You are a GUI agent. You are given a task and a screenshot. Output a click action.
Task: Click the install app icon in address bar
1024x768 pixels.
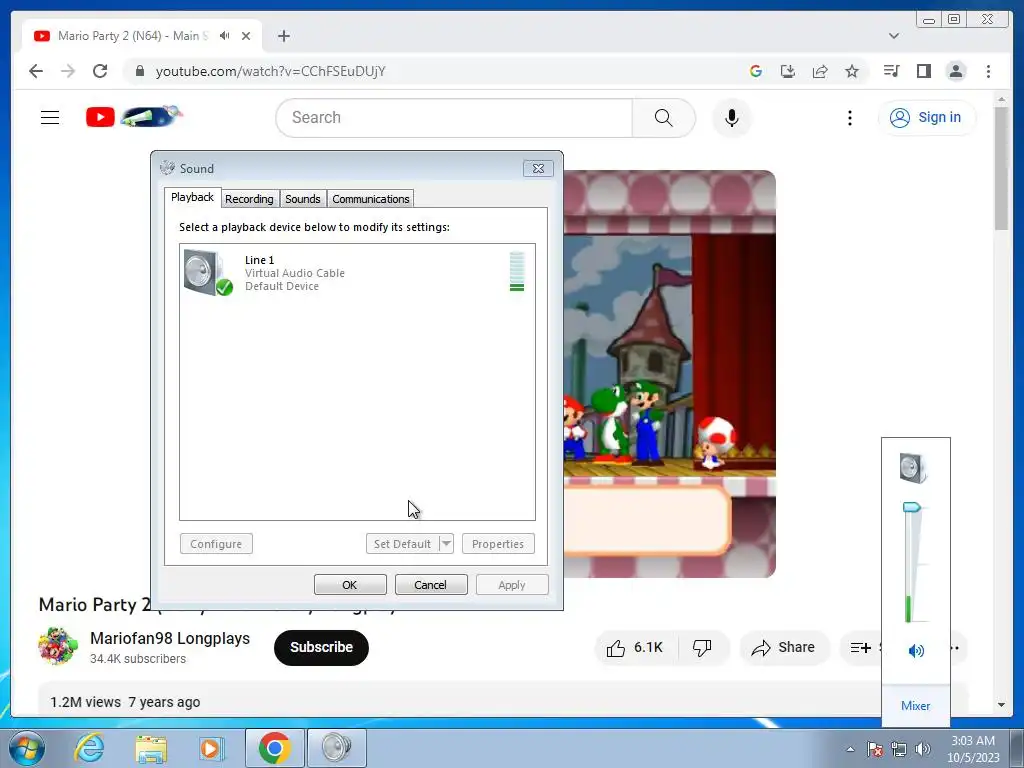tap(788, 71)
